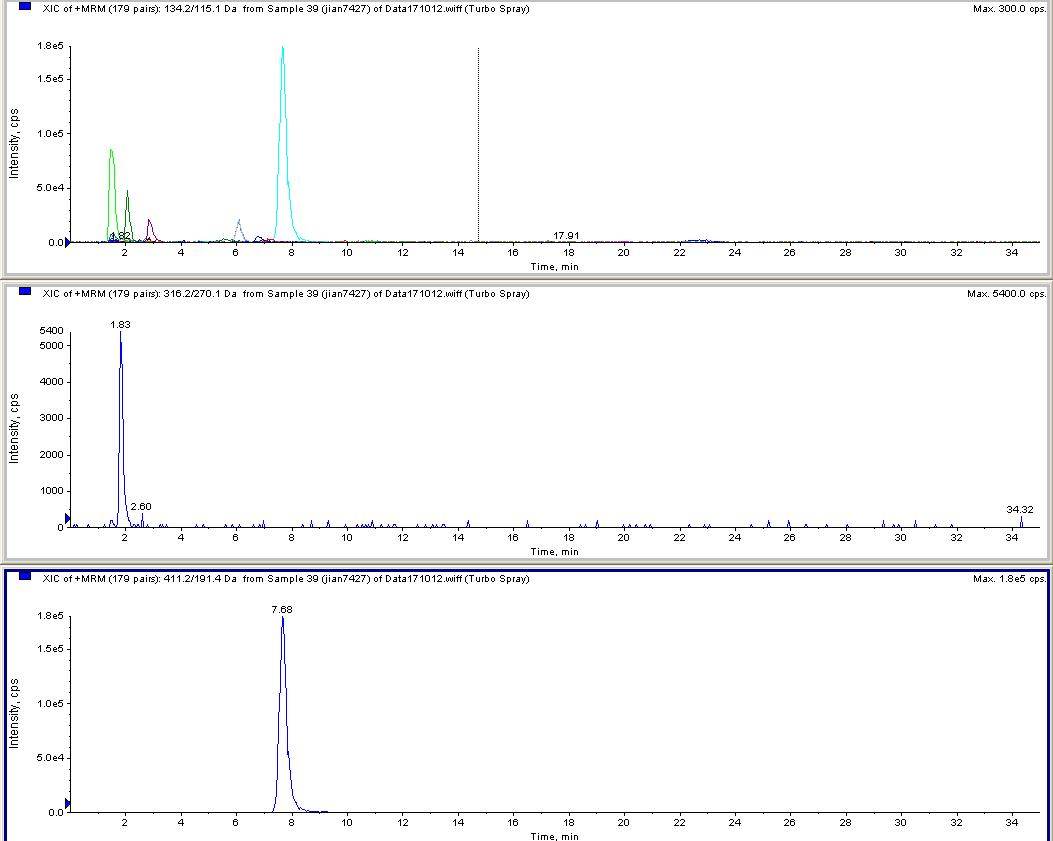Click the blue threshold arrow in the bottom pane
1053x841 pixels.
[x=68, y=803]
